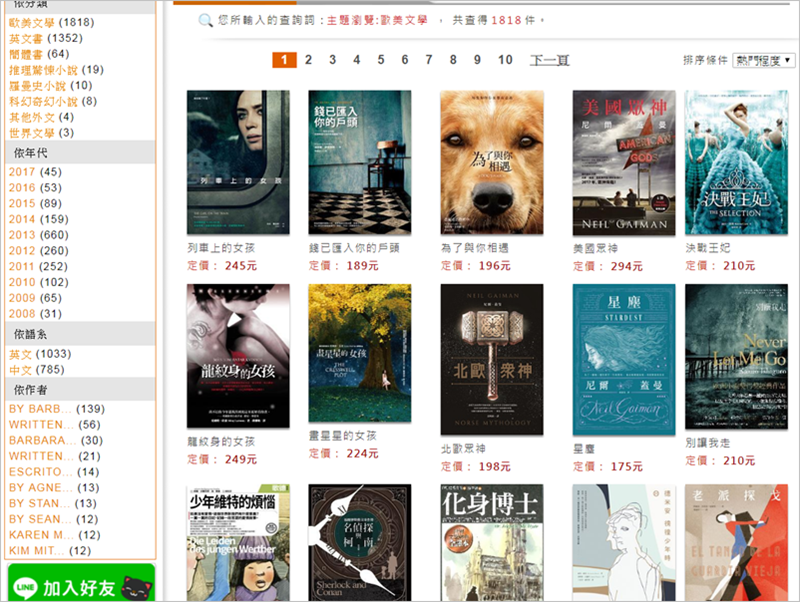Filter by 英文 language
This screenshot has height=602, width=800.
point(20,354)
